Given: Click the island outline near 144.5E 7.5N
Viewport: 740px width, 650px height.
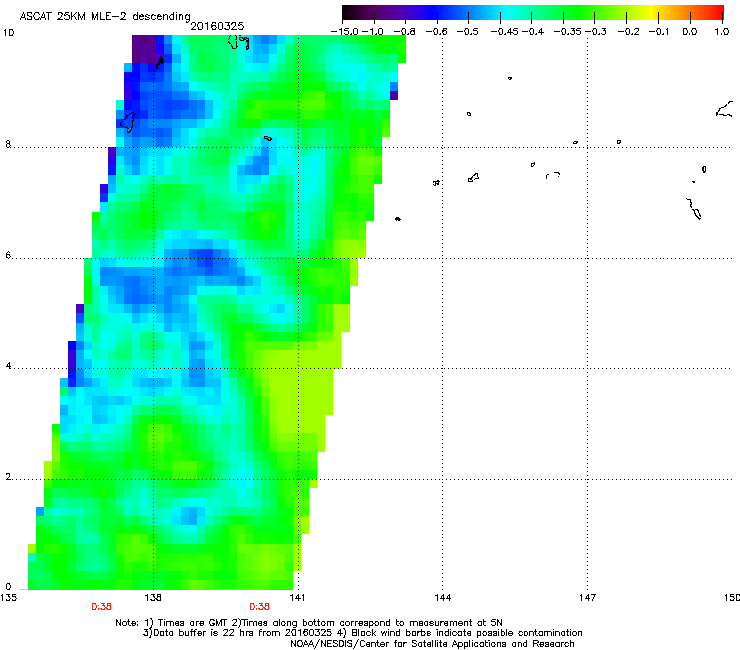Looking at the screenshot, I should click(x=473, y=177).
